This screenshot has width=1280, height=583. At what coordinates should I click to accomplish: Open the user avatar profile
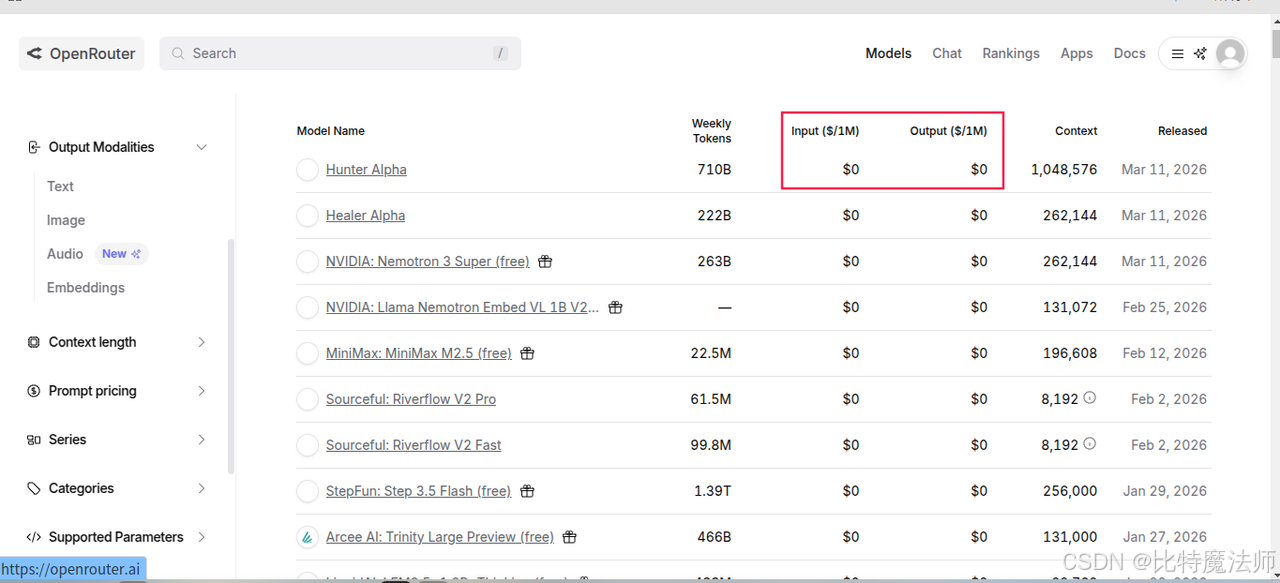(x=1230, y=54)
